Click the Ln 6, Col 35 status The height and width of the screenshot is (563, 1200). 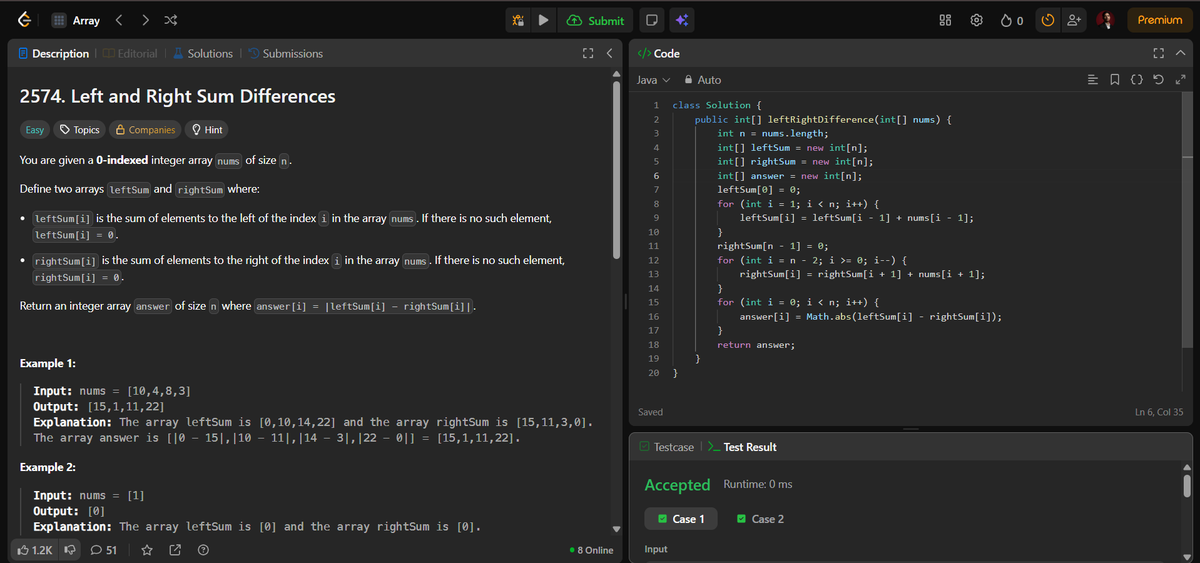[x=1159, y=412]
